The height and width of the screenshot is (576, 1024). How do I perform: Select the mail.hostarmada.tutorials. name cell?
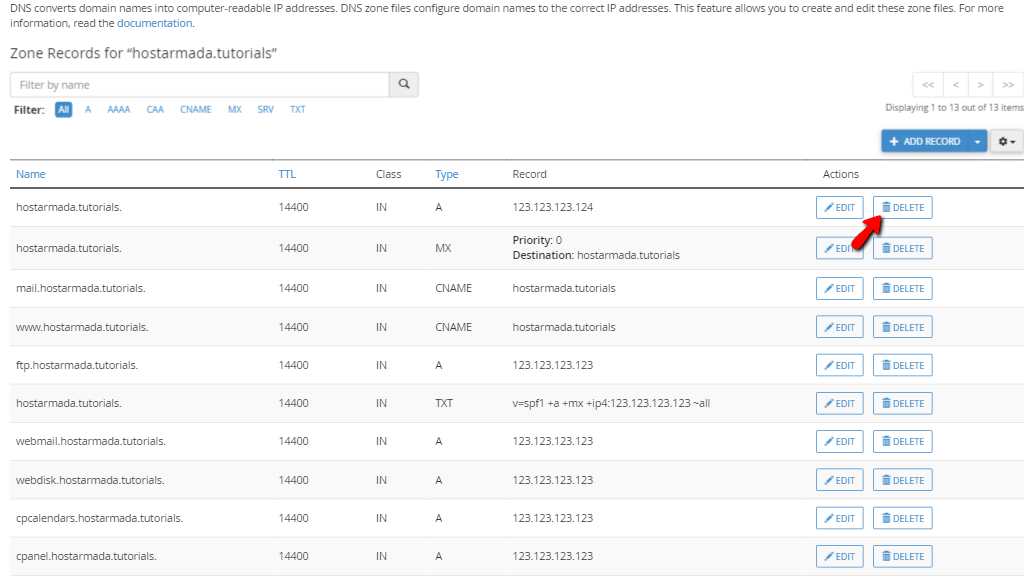point(80,288)
